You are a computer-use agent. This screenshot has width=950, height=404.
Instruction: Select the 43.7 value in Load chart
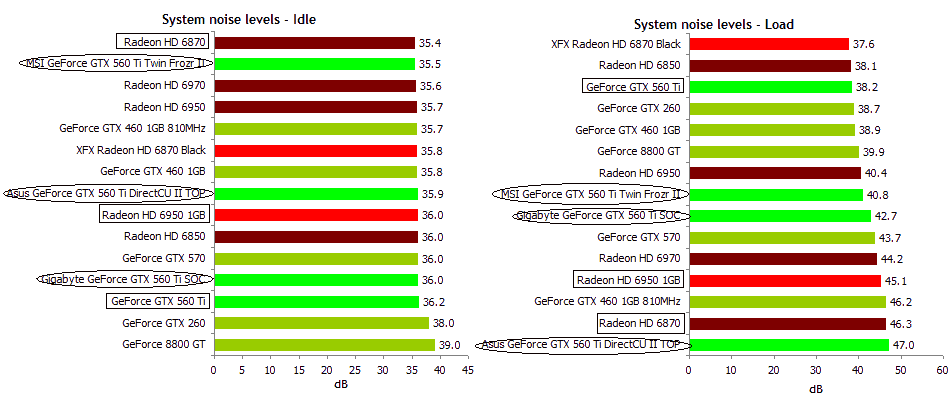pos(889,238)
